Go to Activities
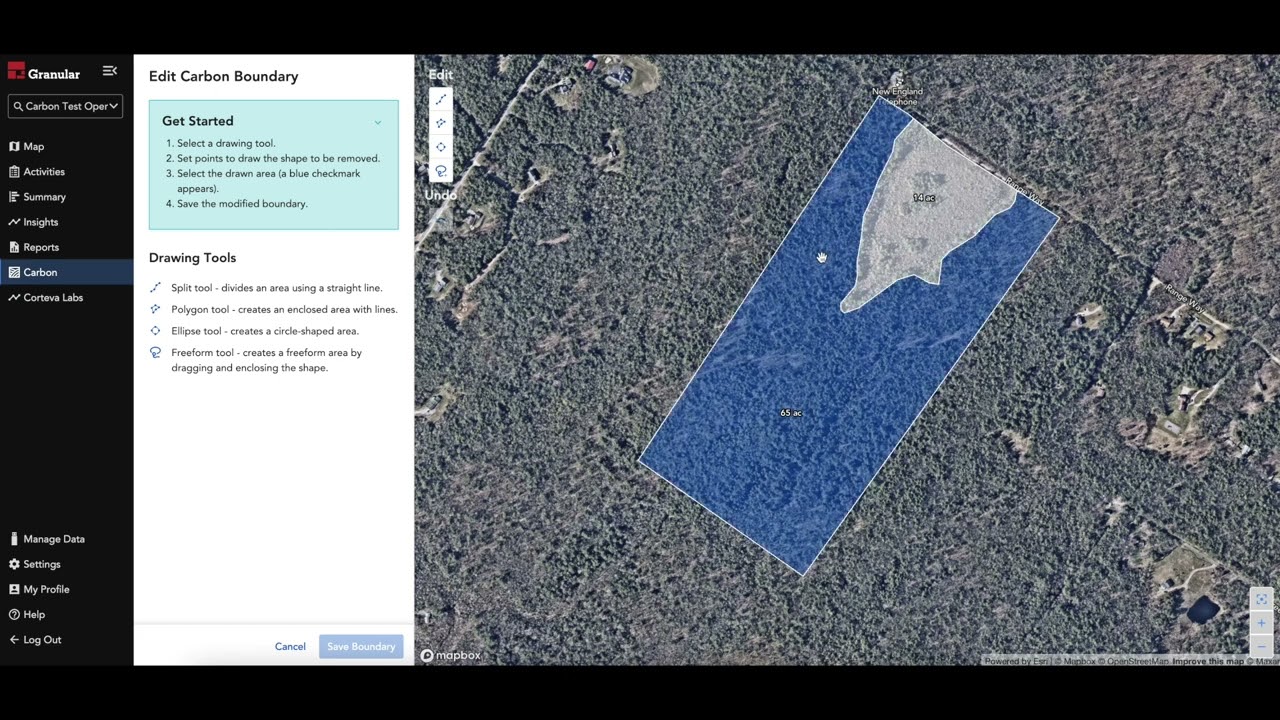Image resolution: width=1280 pixels, height=720 pixels. tap(66, 172)
